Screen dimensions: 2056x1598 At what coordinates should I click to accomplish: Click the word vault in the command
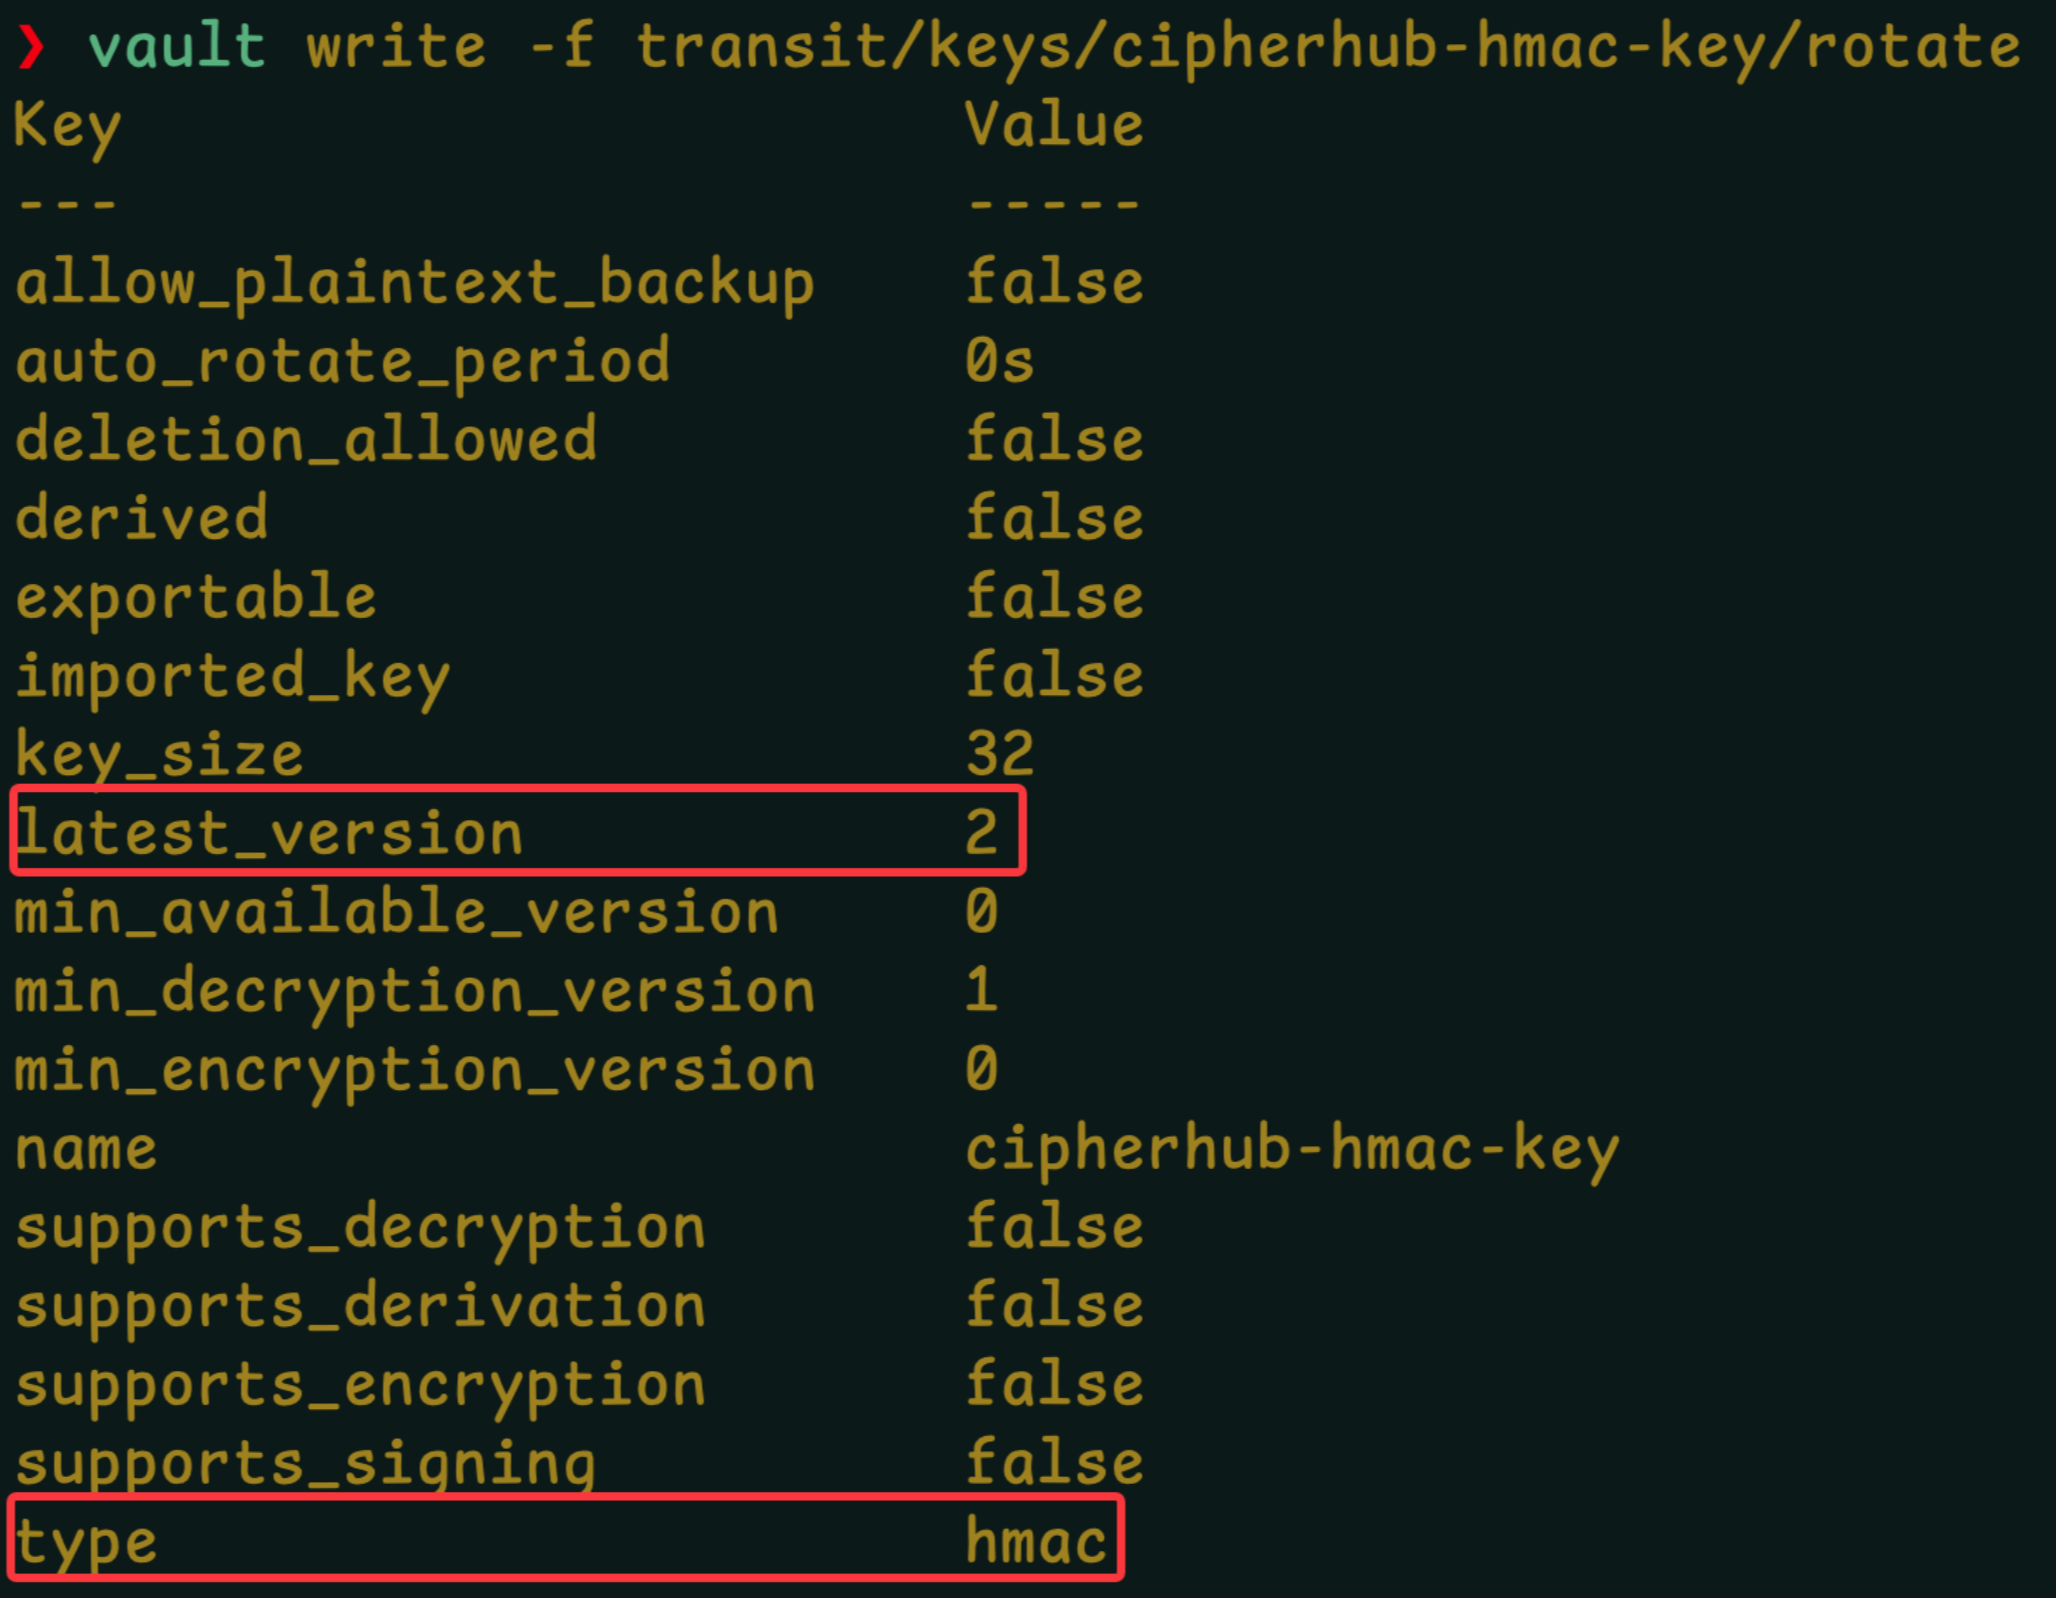pyautogui.click(x=177, y=47)
